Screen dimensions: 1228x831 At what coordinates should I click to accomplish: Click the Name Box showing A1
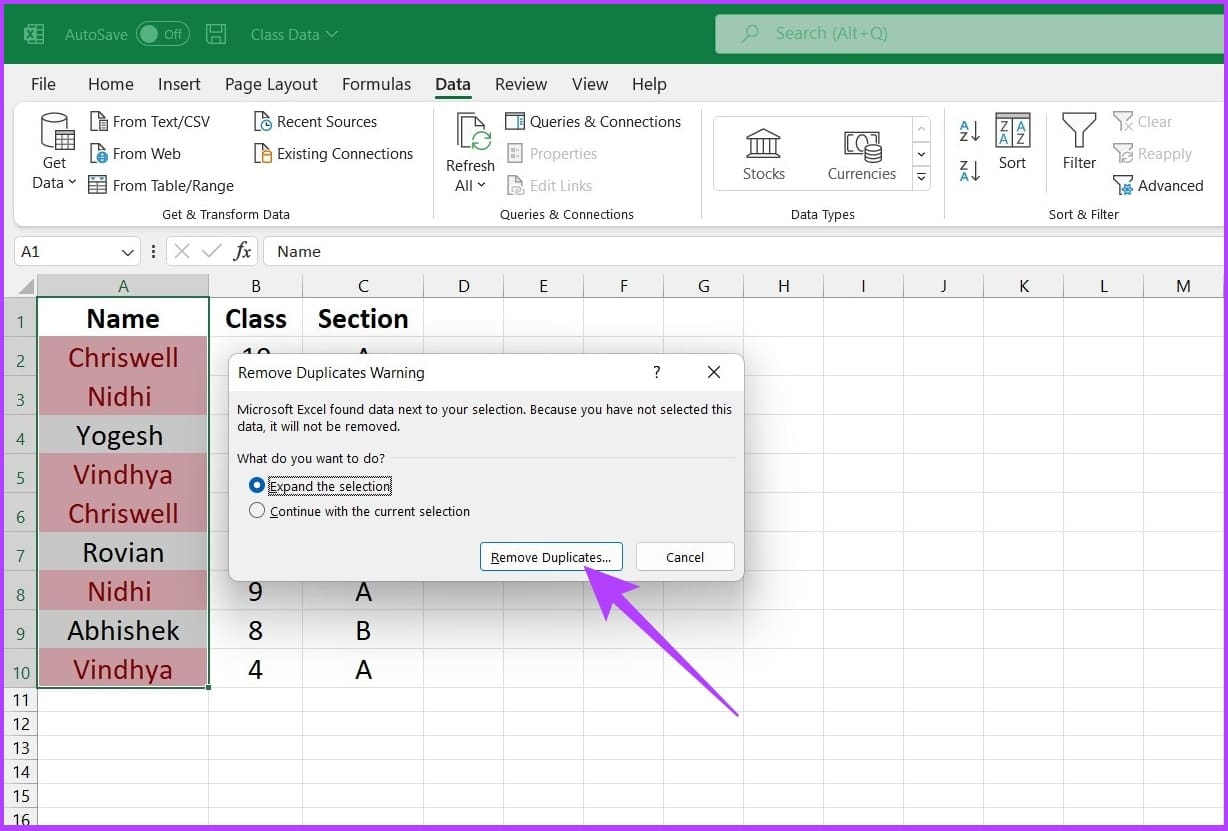(x=66, y=252)
